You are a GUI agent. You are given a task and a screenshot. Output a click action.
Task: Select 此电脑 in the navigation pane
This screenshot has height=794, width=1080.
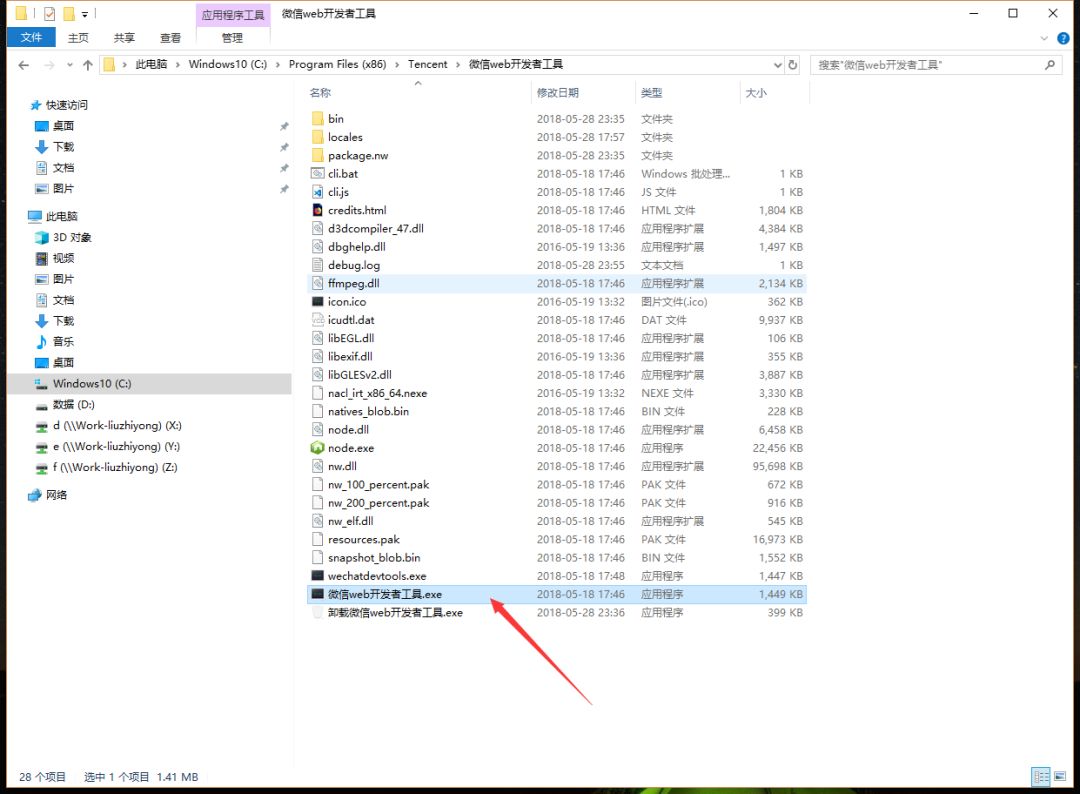(61, 216)
